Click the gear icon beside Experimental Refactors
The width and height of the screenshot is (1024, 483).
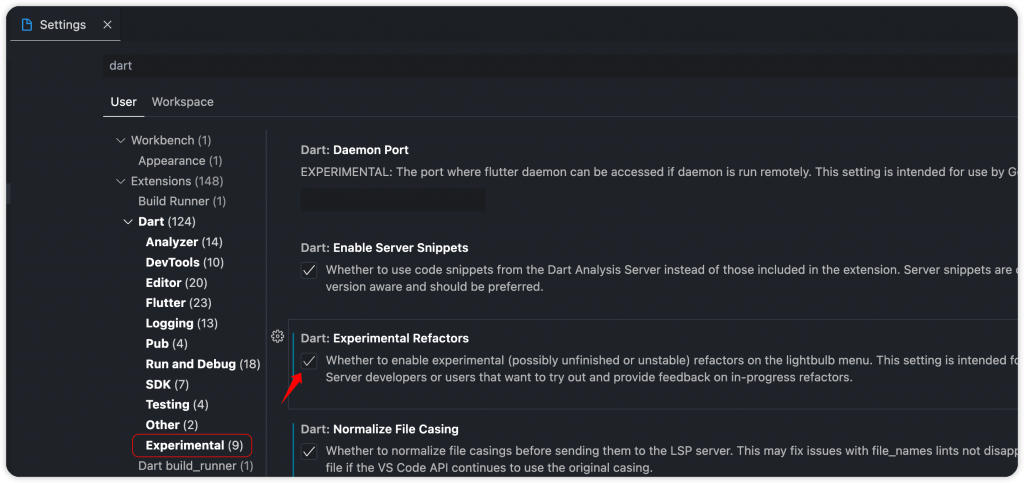pyautogui.click(x=278, y=336)
